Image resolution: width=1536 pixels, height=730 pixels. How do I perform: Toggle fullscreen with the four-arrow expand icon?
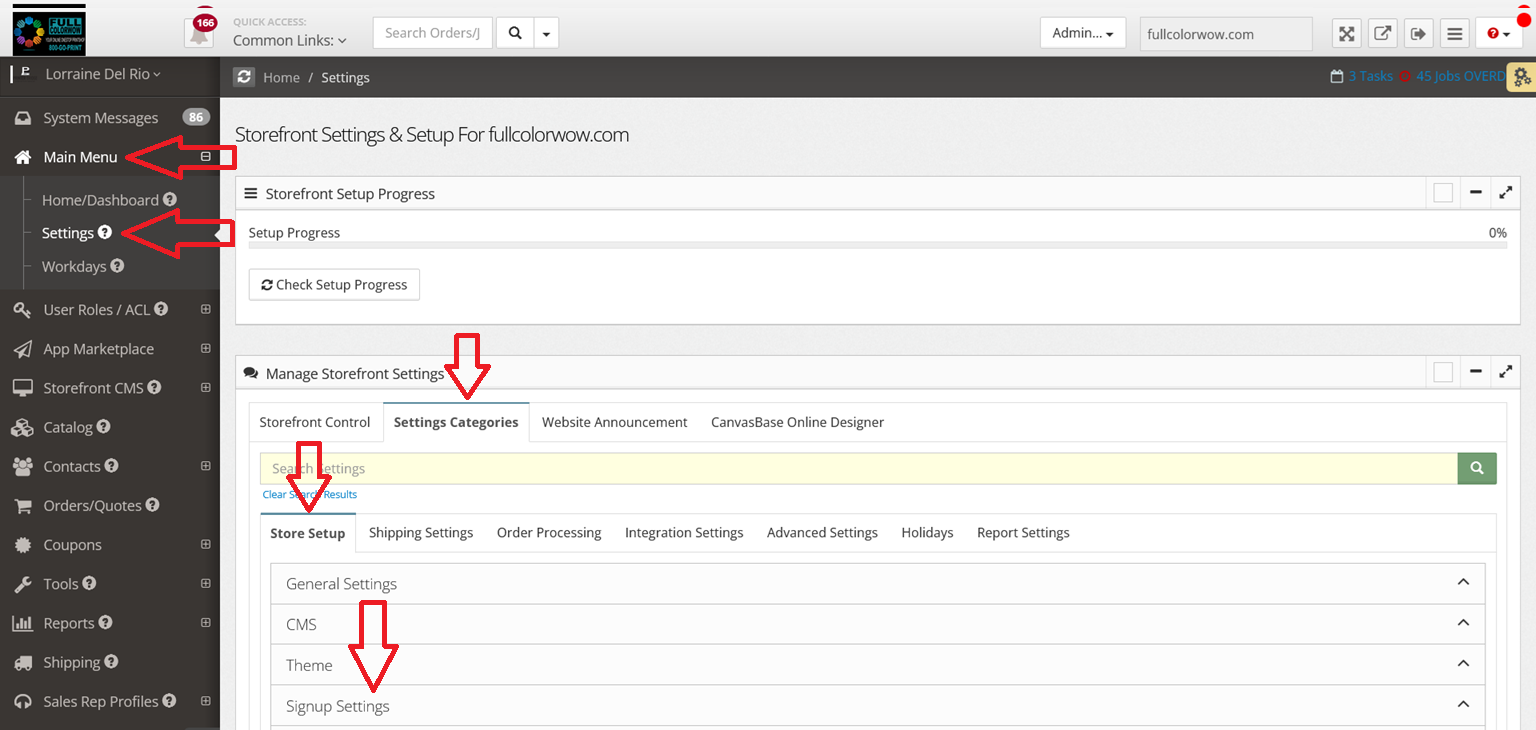[1347, 34]
